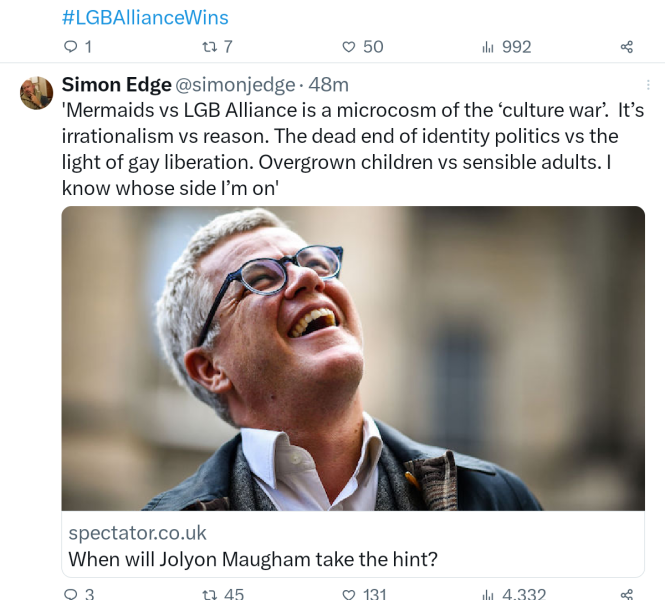Open the three-dot menu on Simon Edge's tweet
This screenshot has width=665, height=600.
(648, 85)
